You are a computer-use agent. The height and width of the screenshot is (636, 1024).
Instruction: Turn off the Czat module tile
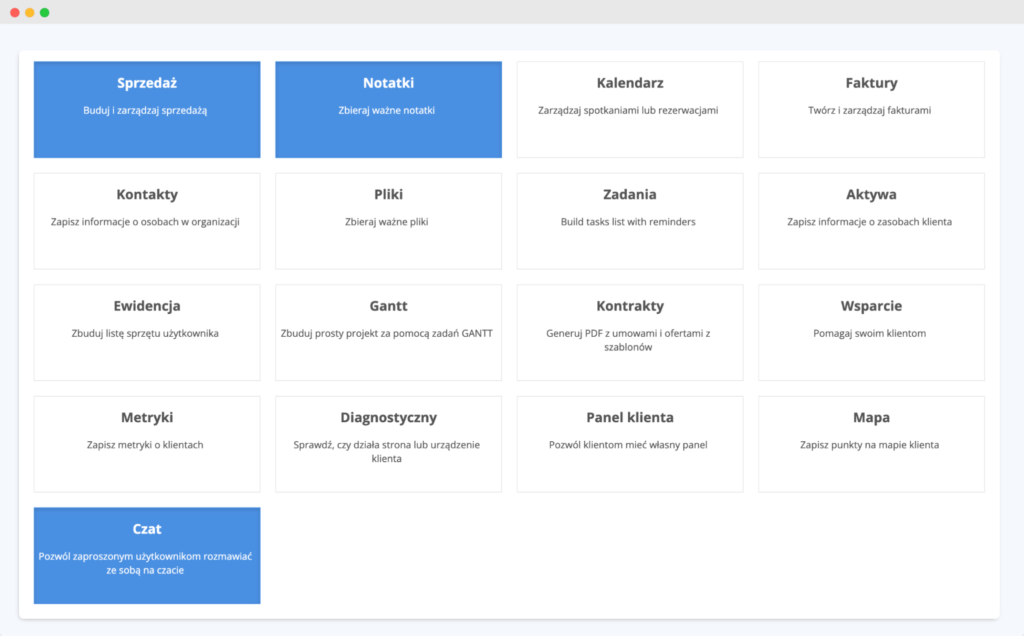tap(147, 555)
